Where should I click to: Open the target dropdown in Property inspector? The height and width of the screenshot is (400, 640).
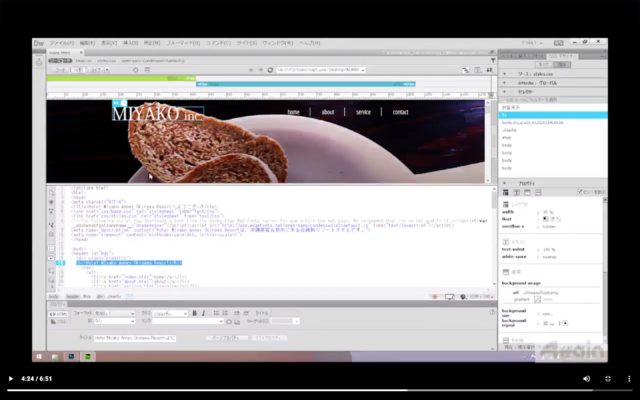[x=285, y=321]
